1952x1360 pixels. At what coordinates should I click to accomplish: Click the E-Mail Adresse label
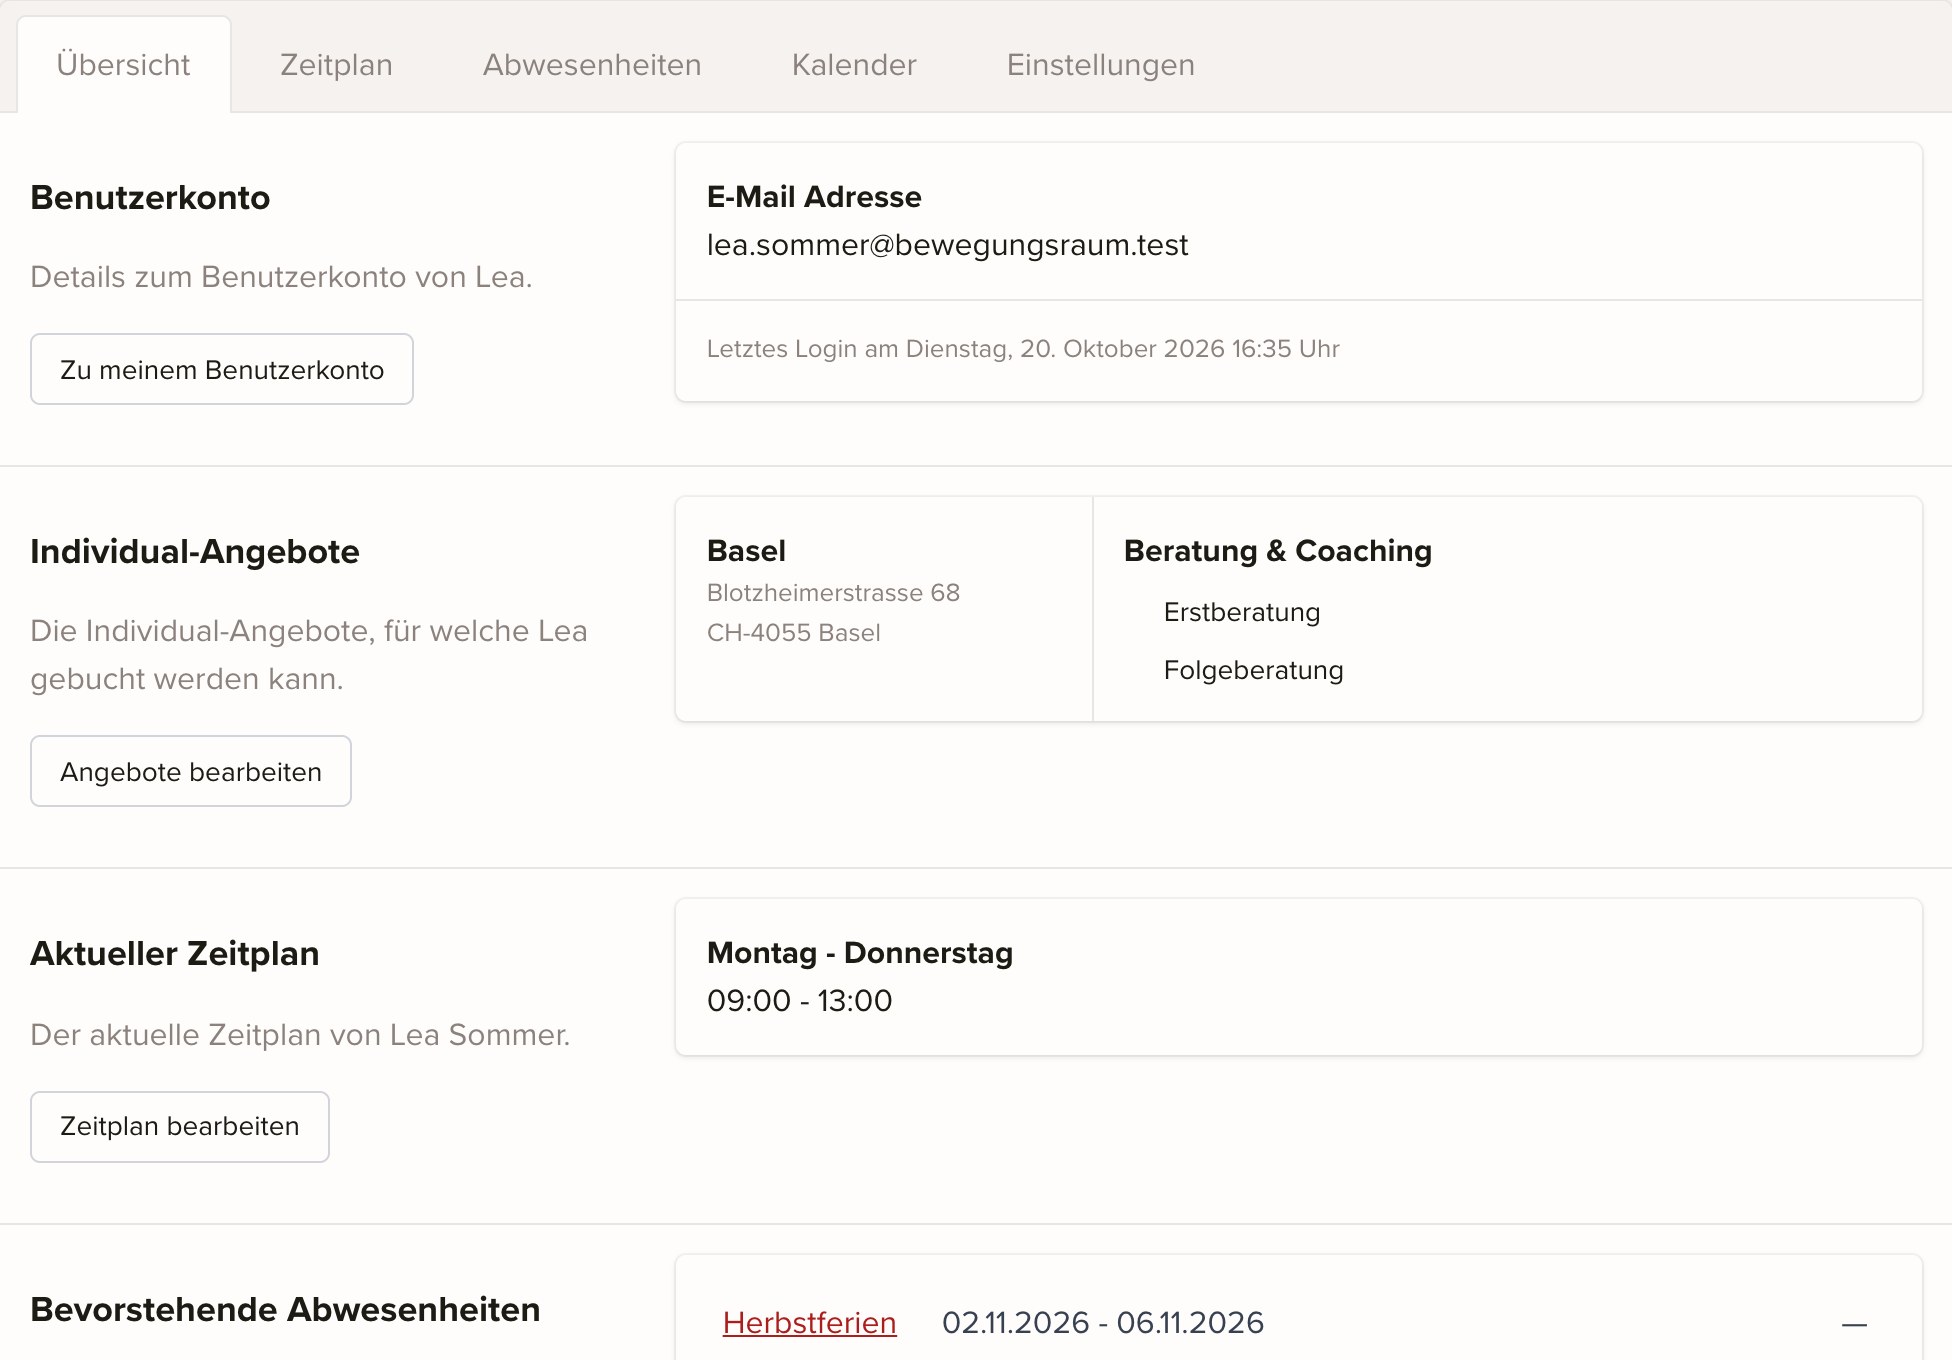814,197
